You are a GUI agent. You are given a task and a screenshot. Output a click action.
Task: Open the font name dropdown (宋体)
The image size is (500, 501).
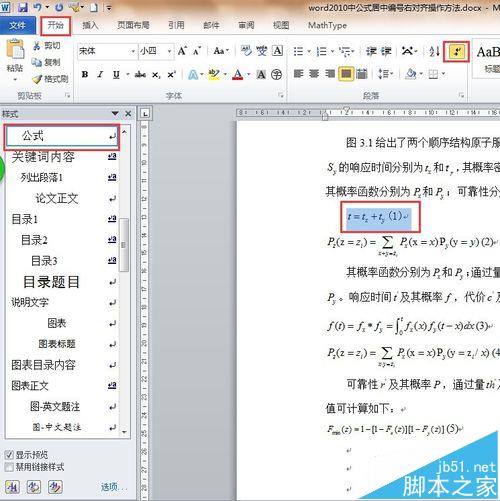pyautogui.click(x=107, y=51)
